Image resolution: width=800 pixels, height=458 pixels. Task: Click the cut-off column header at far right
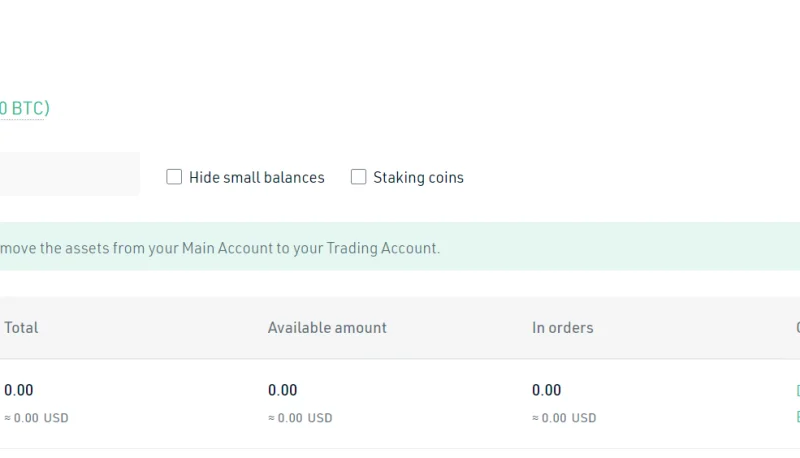[x=797, y=327]
